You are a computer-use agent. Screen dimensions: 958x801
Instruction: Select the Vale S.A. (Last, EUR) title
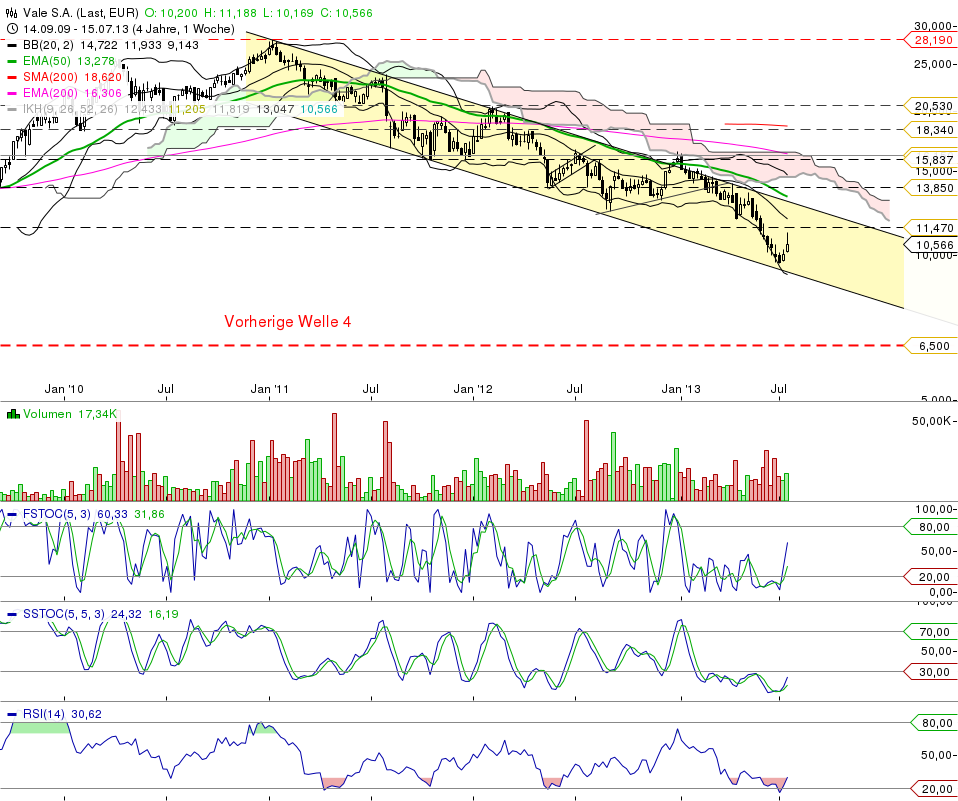(81, 13)
